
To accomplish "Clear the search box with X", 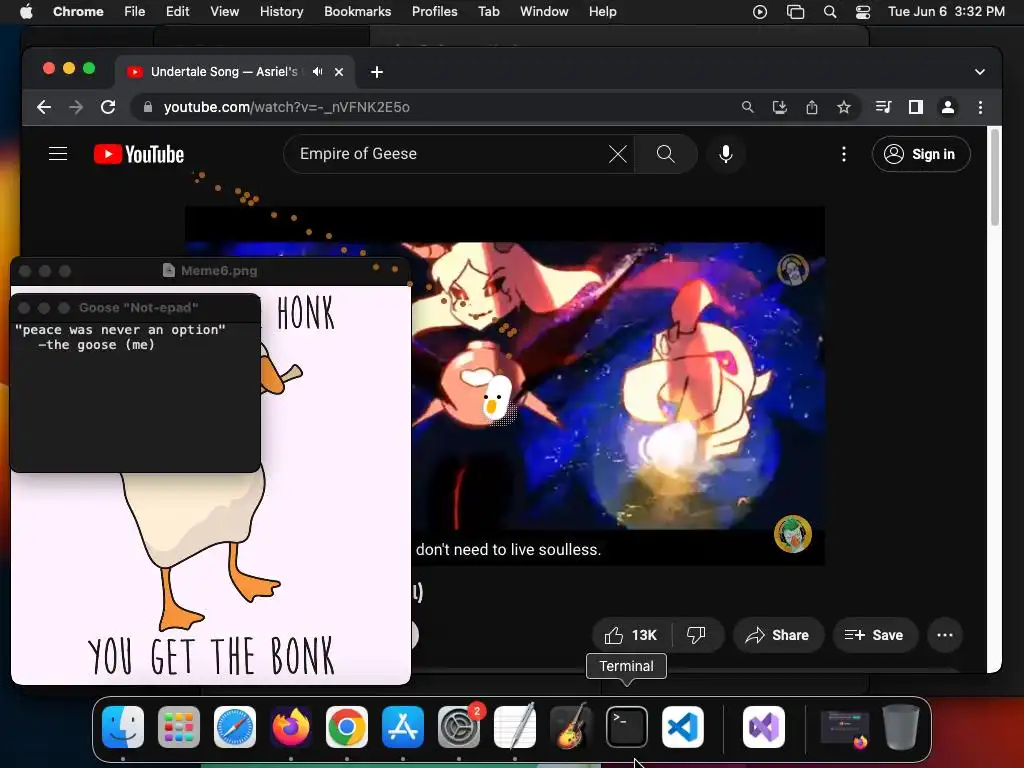I will tap(618, 154).
